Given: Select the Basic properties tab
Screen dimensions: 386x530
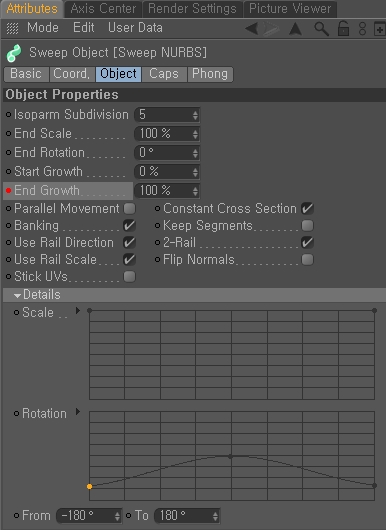Looking at the screenshot, I should 26,74.
